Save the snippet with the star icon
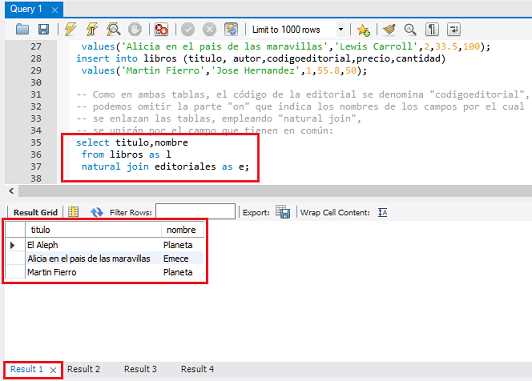Viewport: 532px width, 381px height. (x=363, y=30)
